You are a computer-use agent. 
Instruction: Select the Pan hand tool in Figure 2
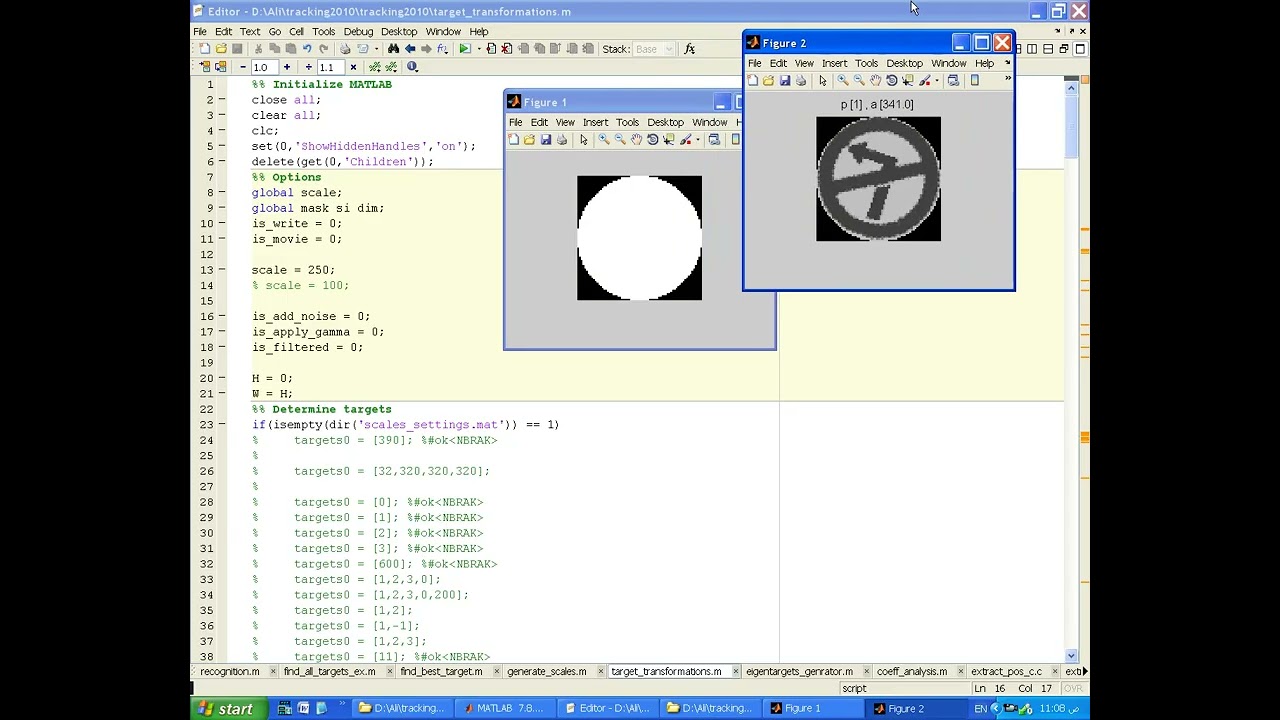(875, 81)
